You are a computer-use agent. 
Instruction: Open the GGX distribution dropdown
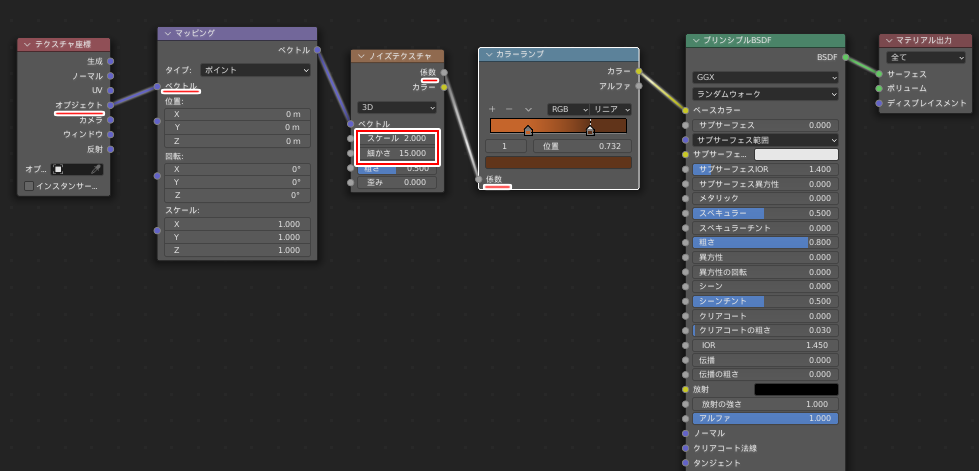765,77
